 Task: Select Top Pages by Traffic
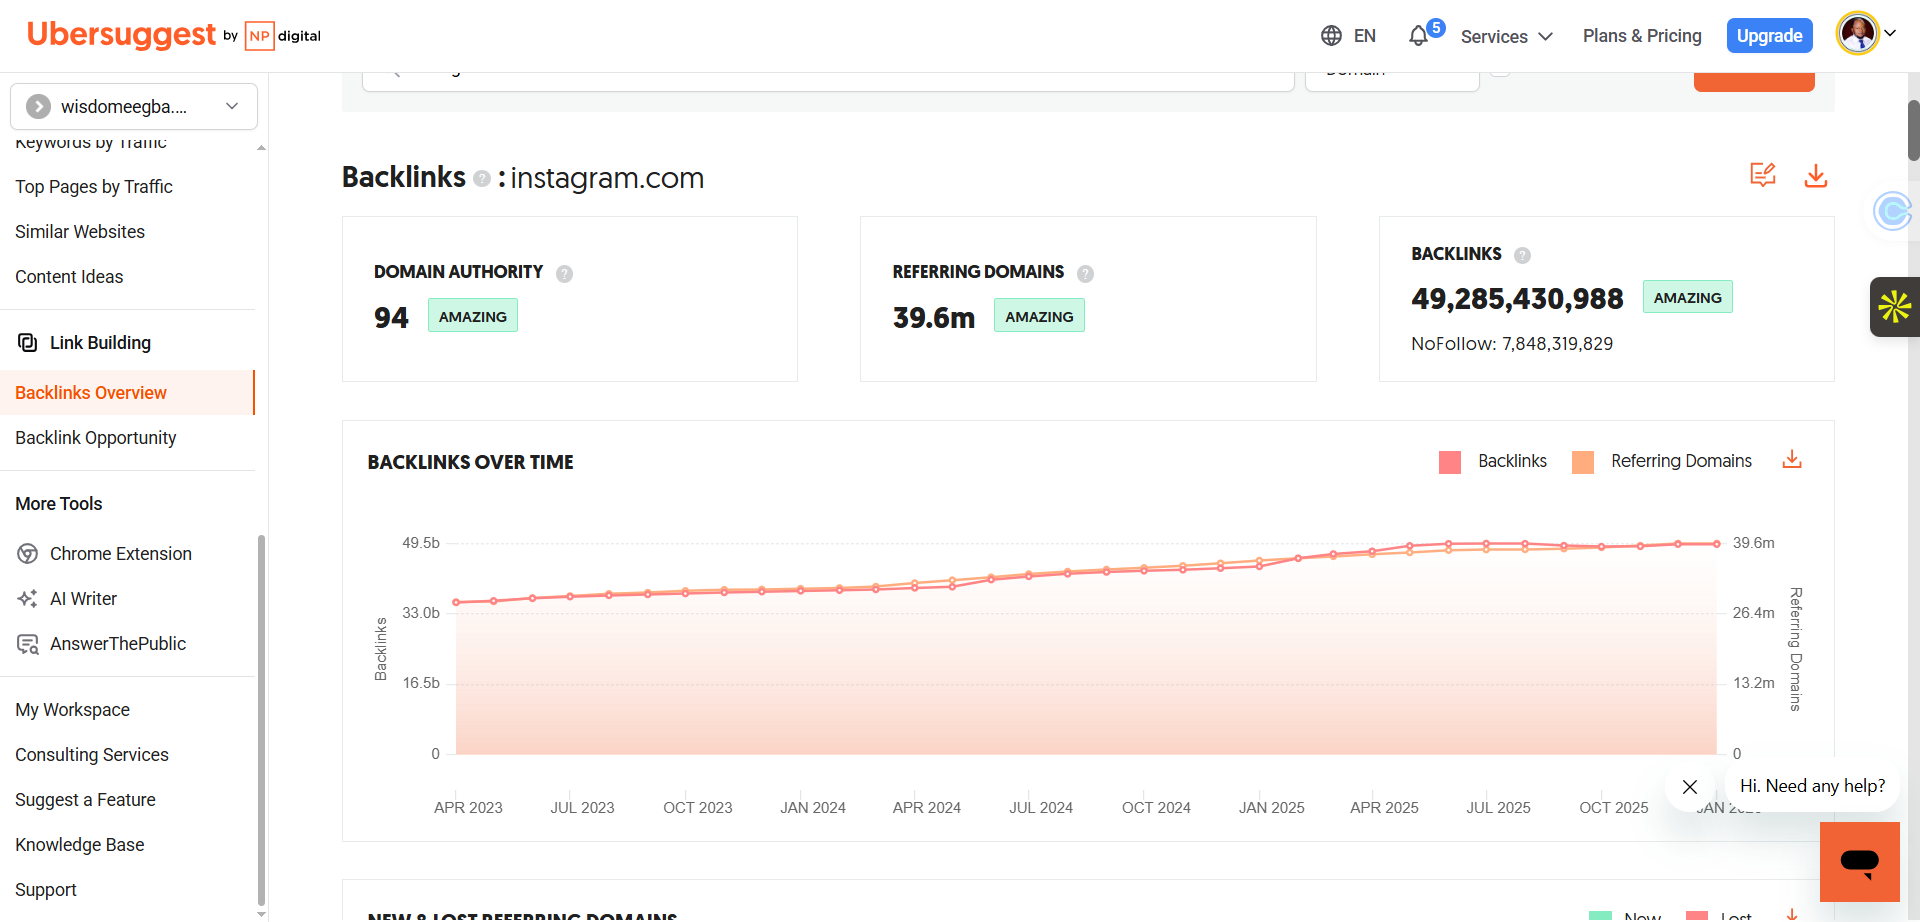[94, 187]
